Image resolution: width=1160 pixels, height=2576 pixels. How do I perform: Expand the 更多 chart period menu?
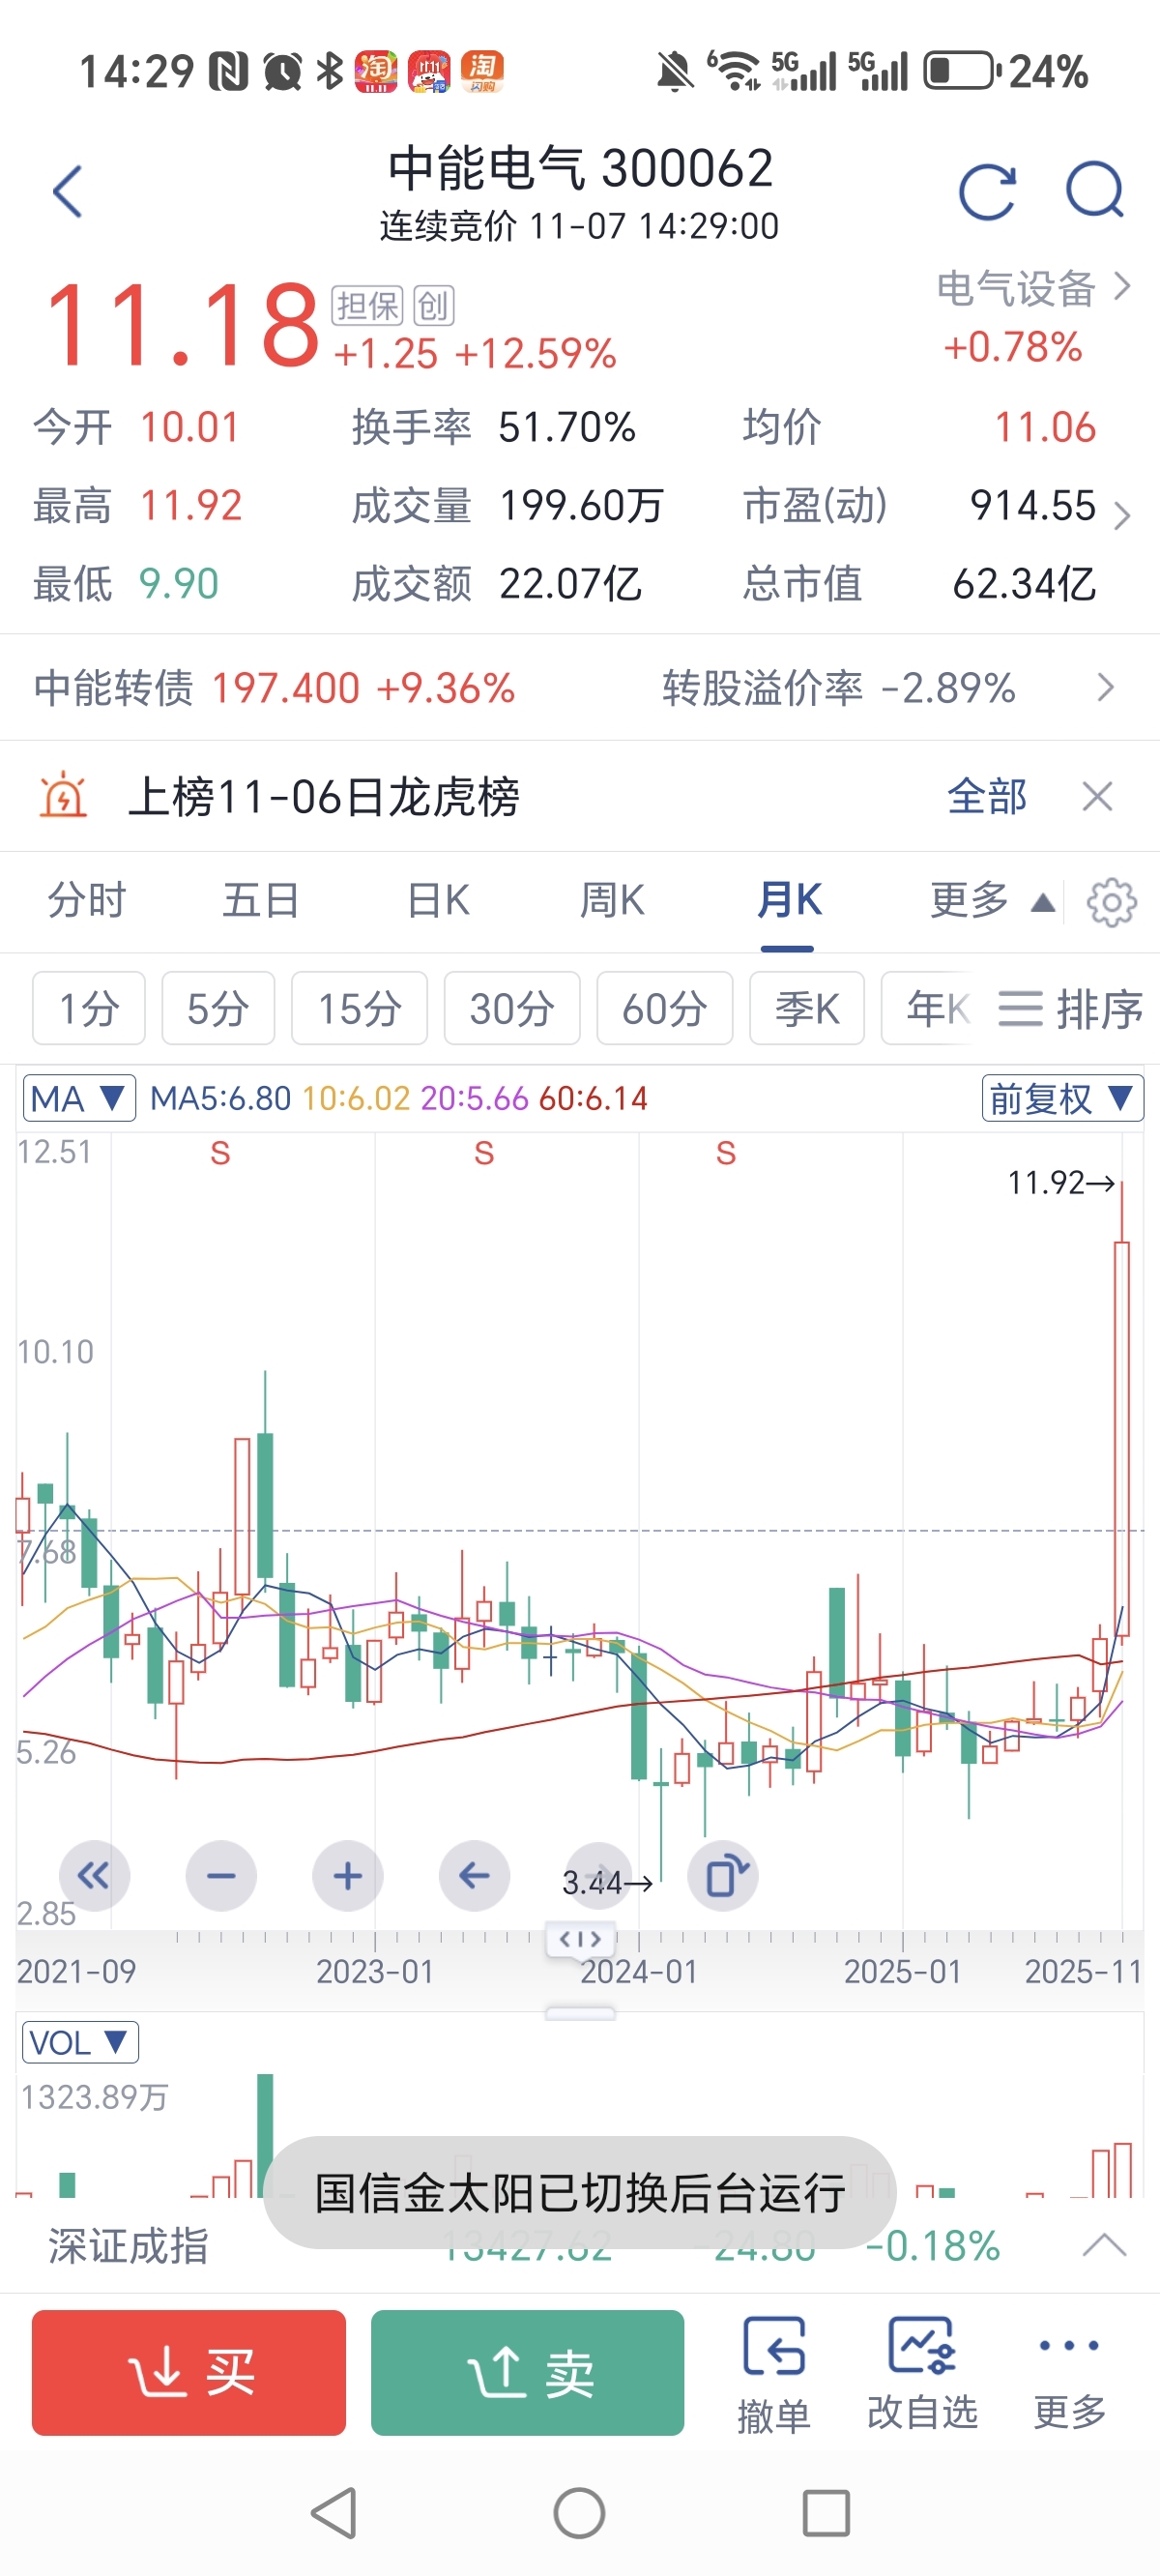pyautogui.click(x=991, y=901)
